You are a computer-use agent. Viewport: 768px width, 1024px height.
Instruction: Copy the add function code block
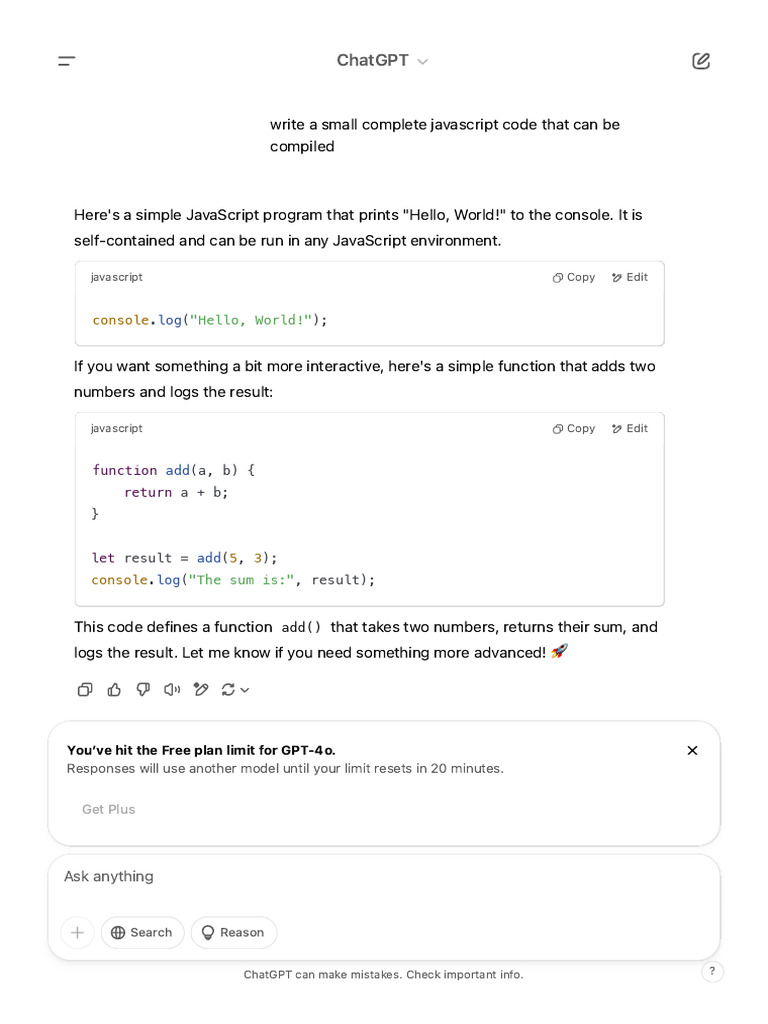574,428
